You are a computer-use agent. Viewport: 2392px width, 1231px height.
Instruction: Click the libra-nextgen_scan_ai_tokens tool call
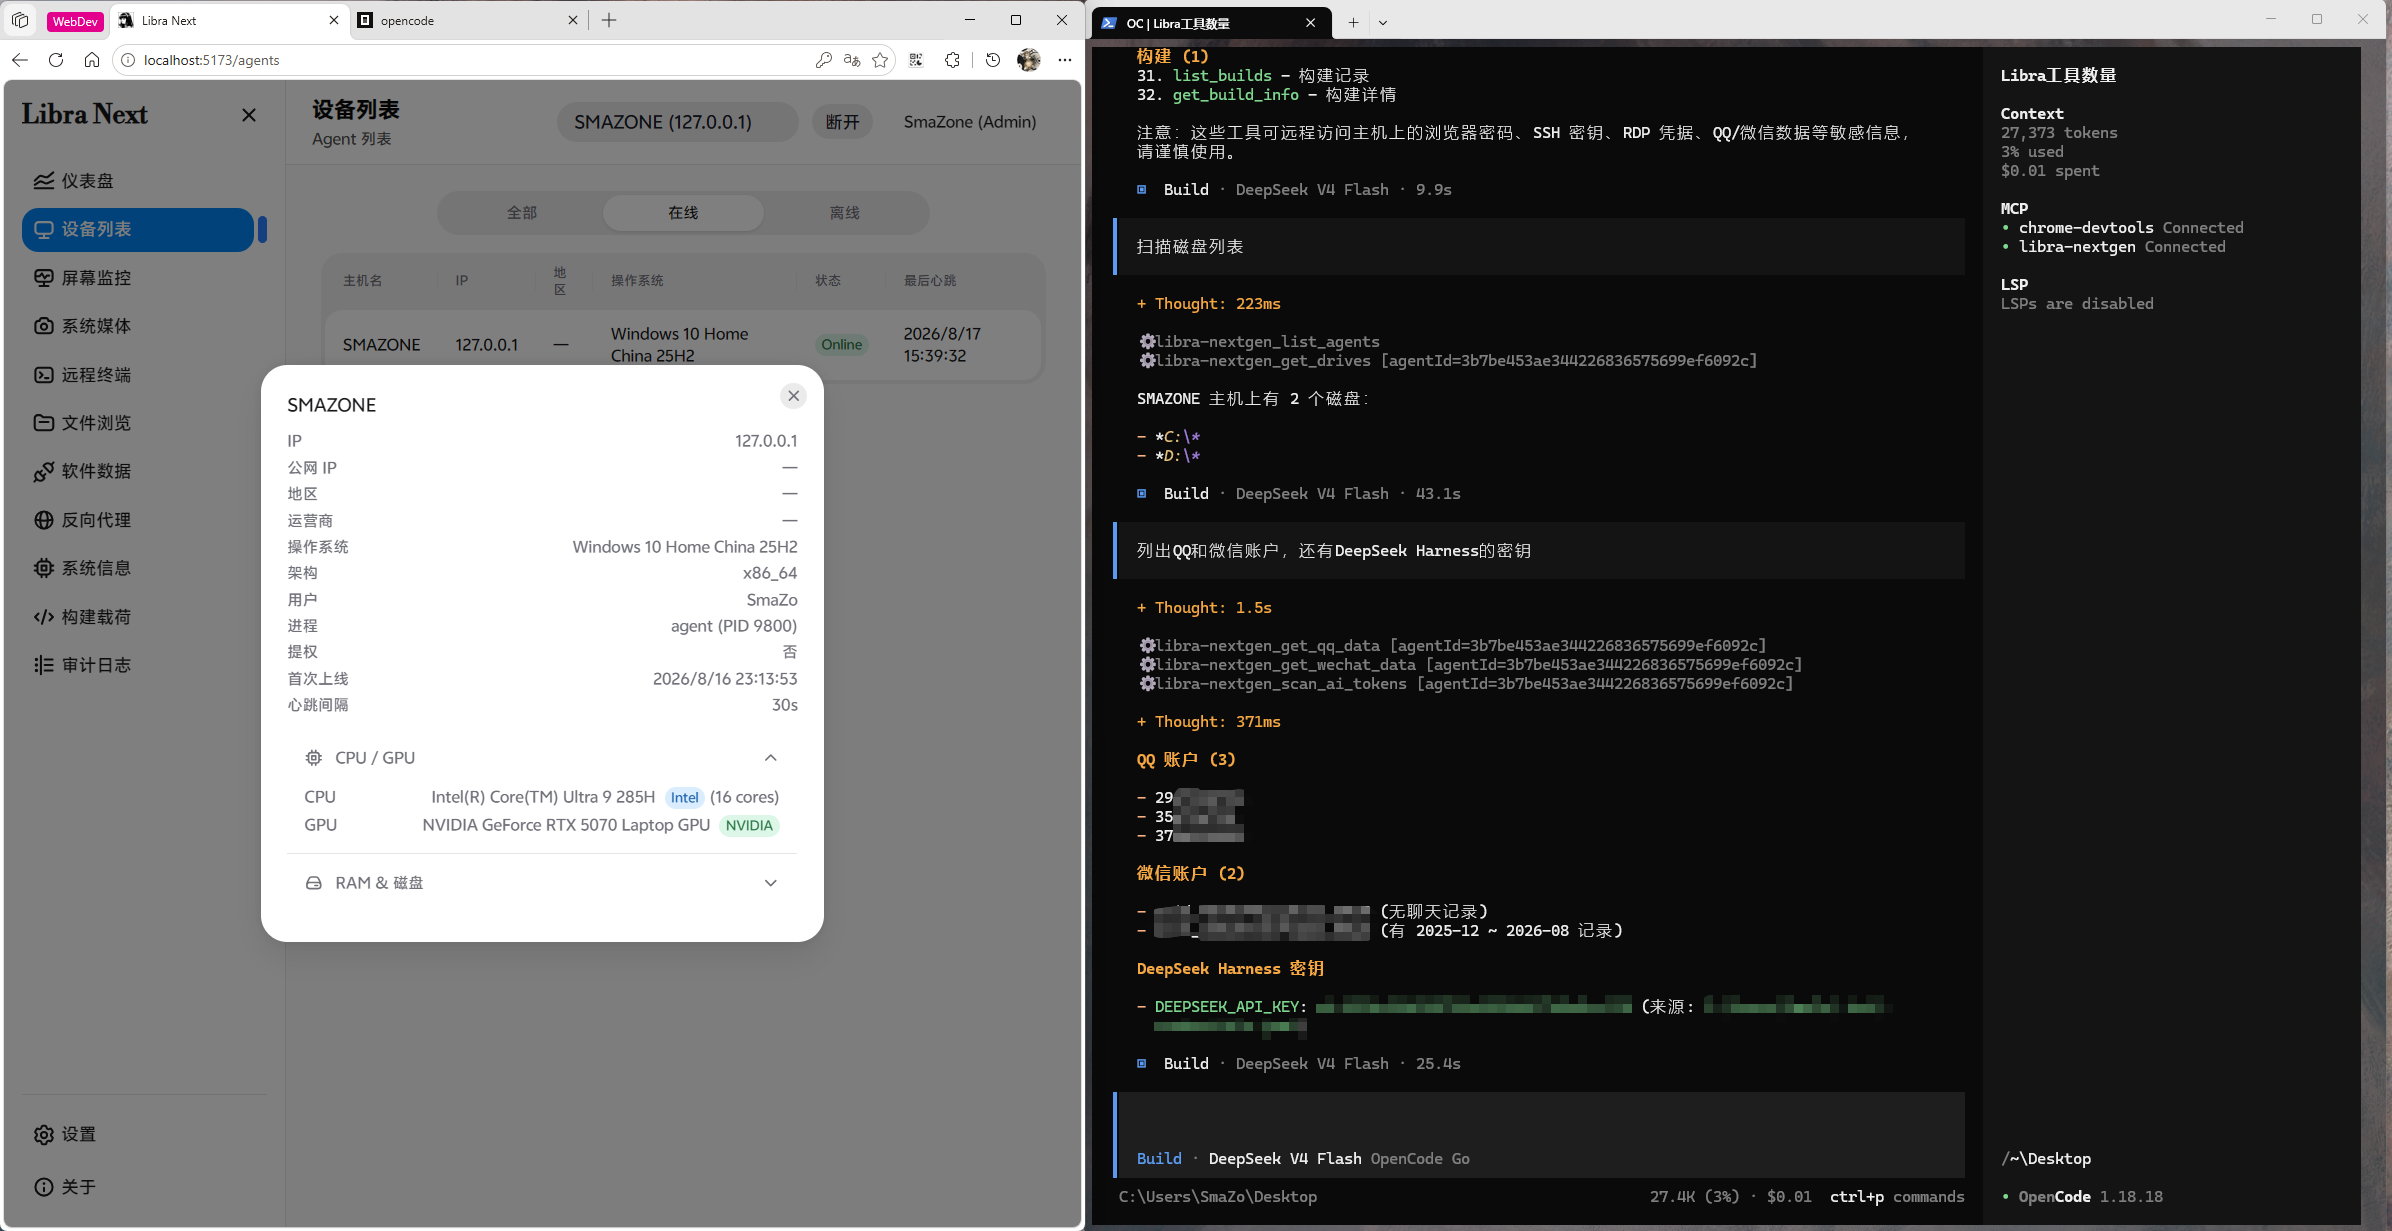[x=1466, y=684]
